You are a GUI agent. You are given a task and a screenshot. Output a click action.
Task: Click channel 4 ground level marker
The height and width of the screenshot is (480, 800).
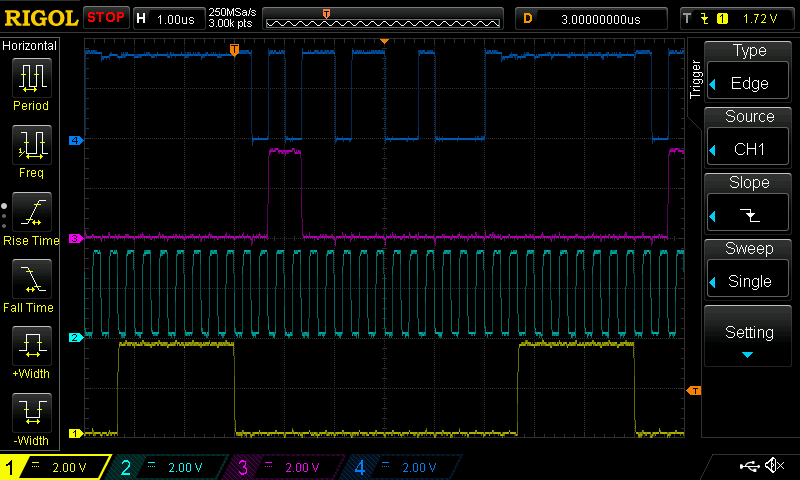pyautogui.click(x=76, y=140)
